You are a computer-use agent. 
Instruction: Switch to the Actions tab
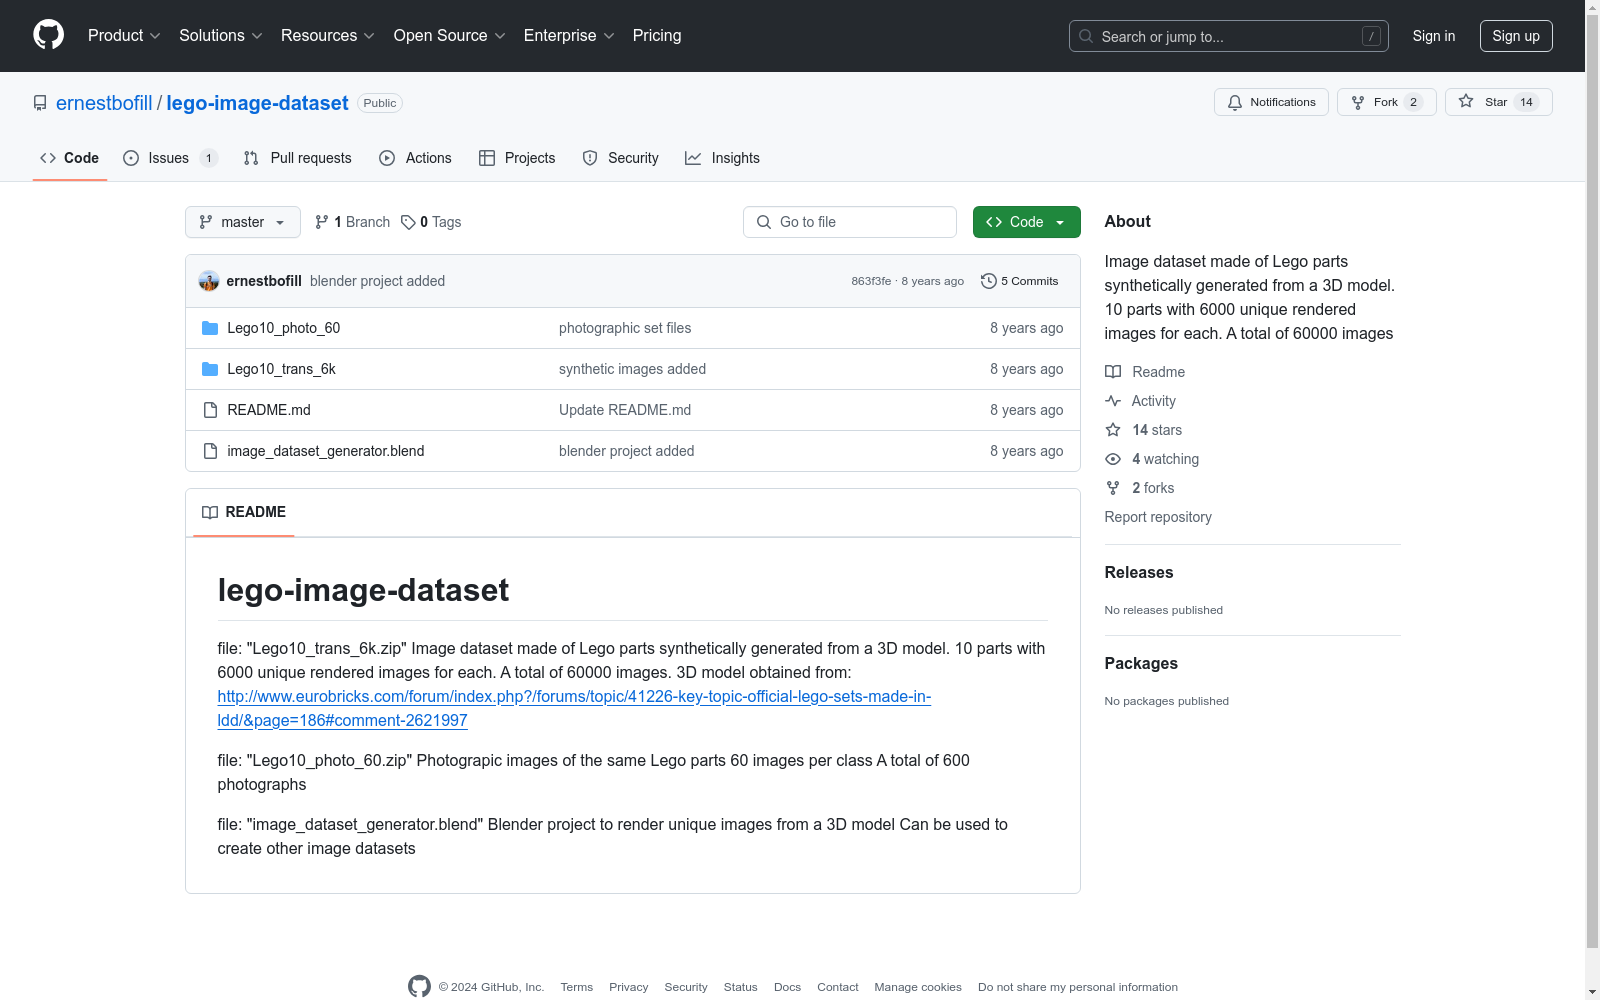click(x=416, y=158)
